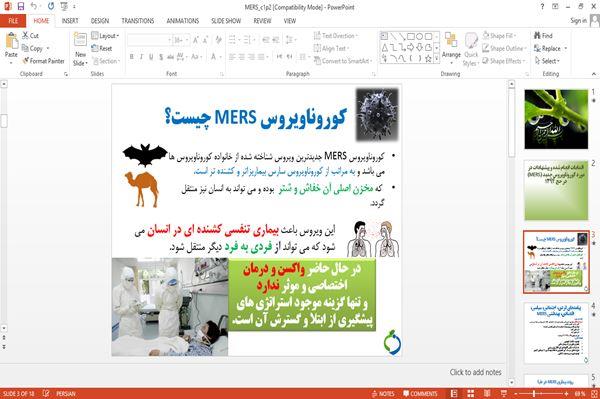The height and width of the screenshot is (399, 600).
Task: Toggle Italic formatting
Action: pyautogui.click(x=141, y=57)
